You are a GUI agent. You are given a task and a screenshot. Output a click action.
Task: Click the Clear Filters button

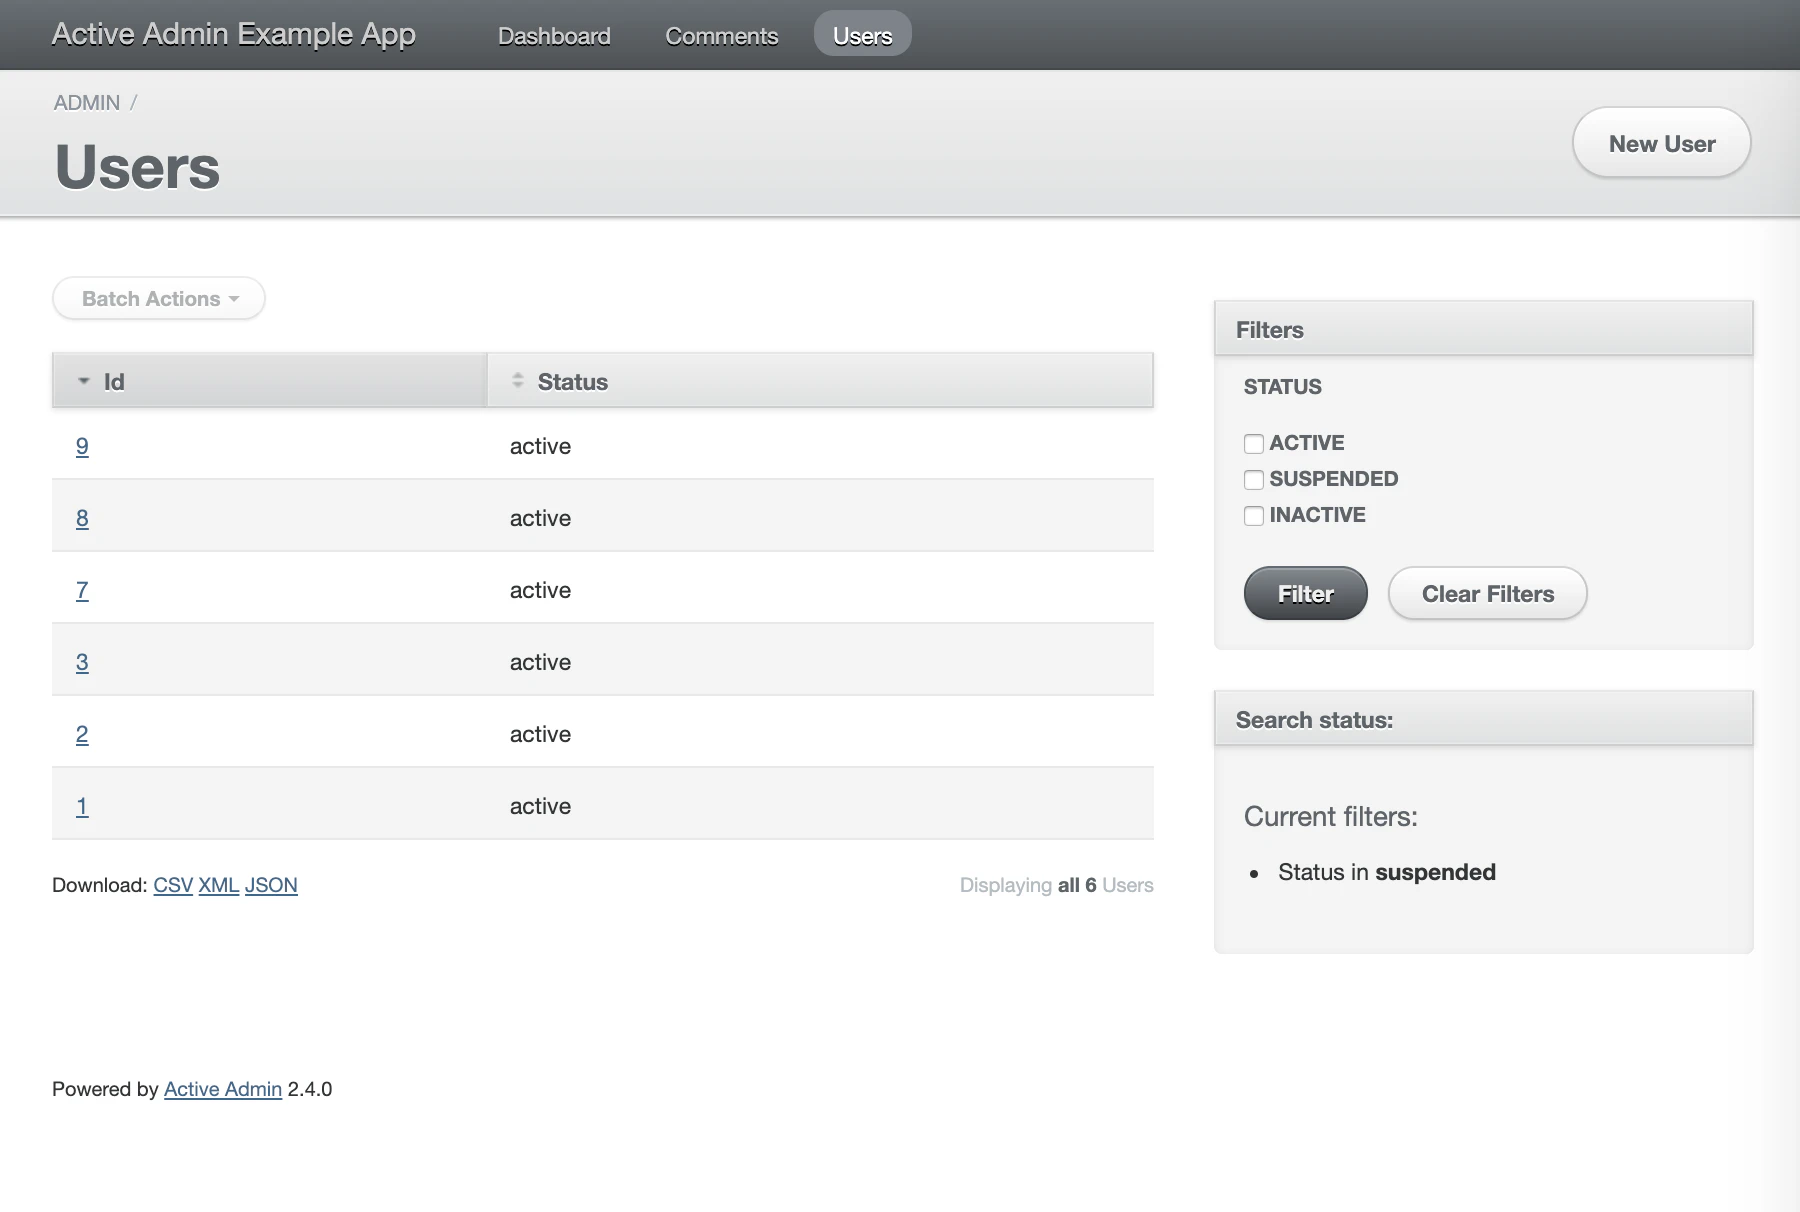click(x=1487, y=593)
